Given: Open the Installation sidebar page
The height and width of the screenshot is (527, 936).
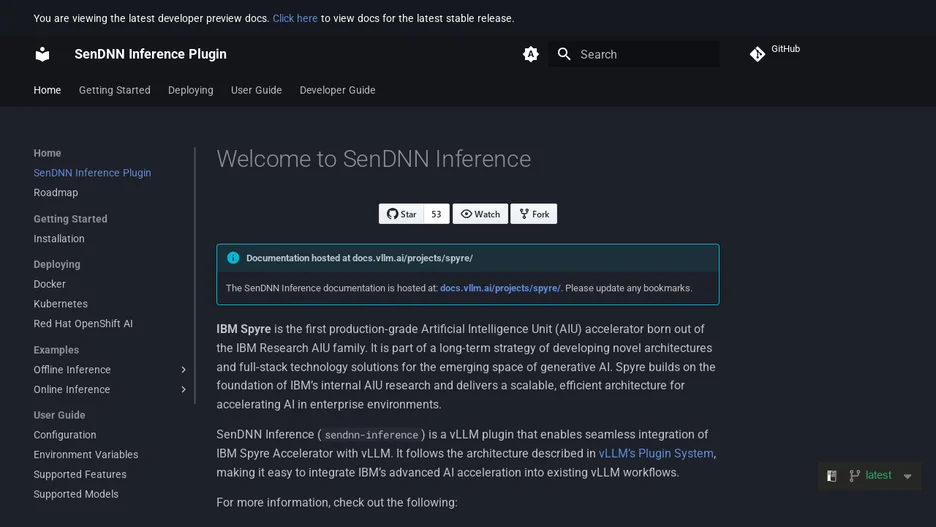Looking at the screenshot, I should (x=58, y=238).
